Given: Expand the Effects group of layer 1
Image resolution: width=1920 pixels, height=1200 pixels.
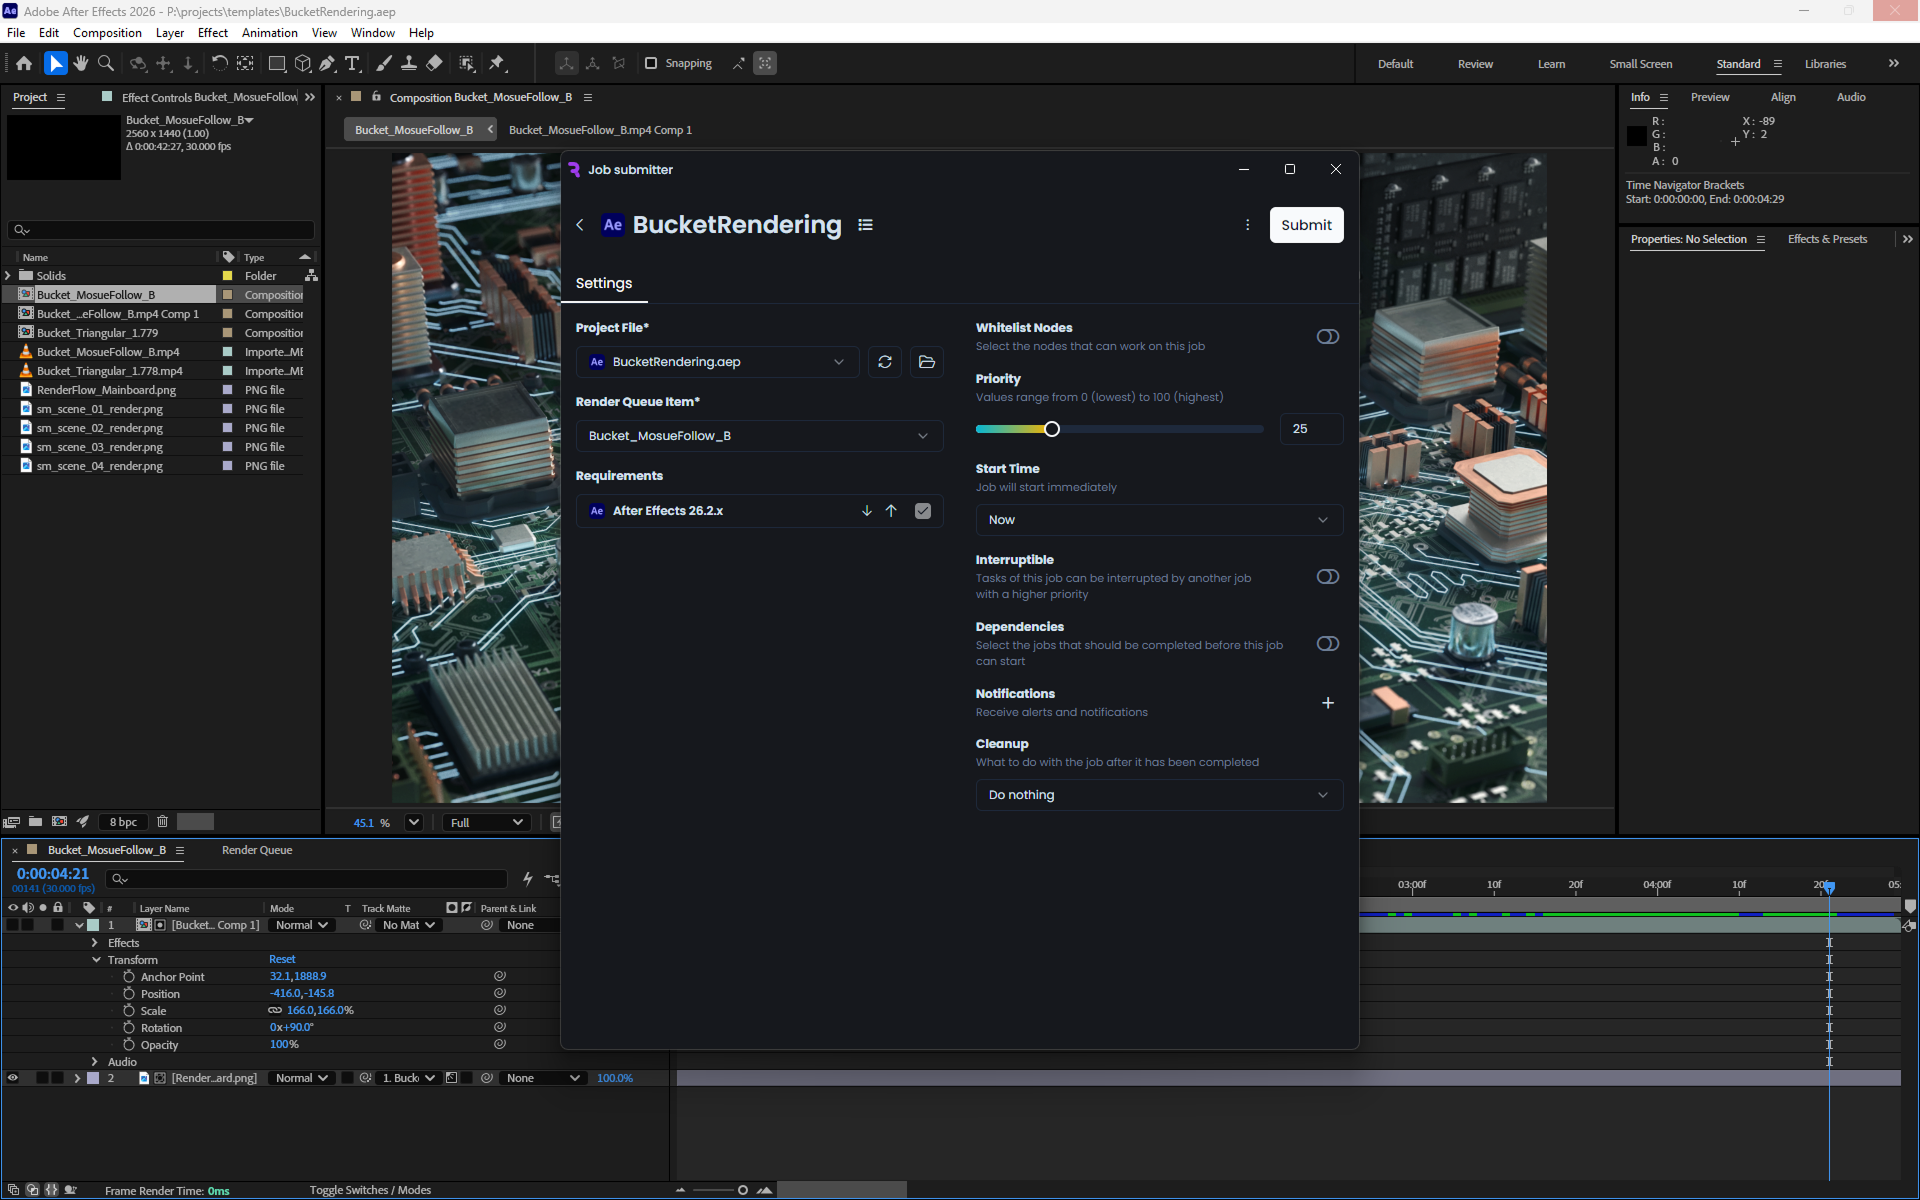Looking at the screenshot, I should [x=95, y=943].
